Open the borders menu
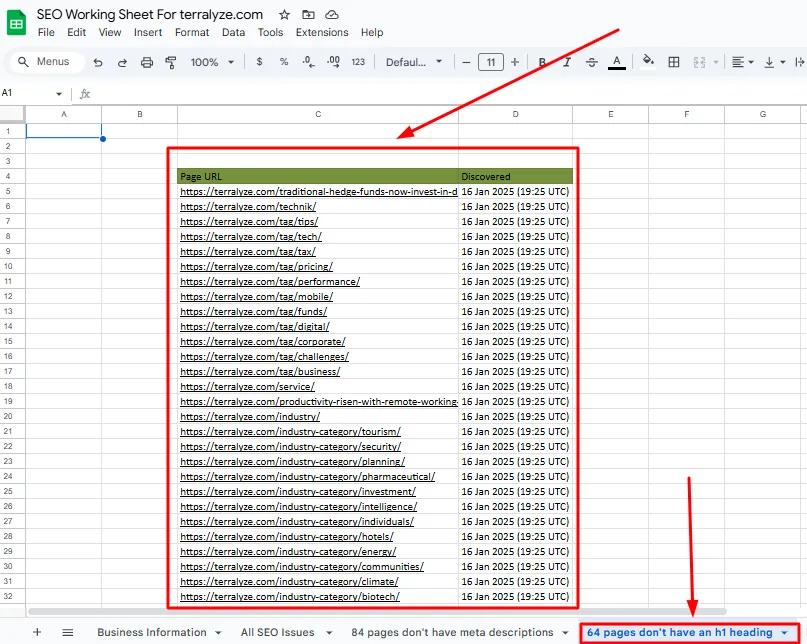The height and width of the screenshot is (644, 807). coord(674,62)
